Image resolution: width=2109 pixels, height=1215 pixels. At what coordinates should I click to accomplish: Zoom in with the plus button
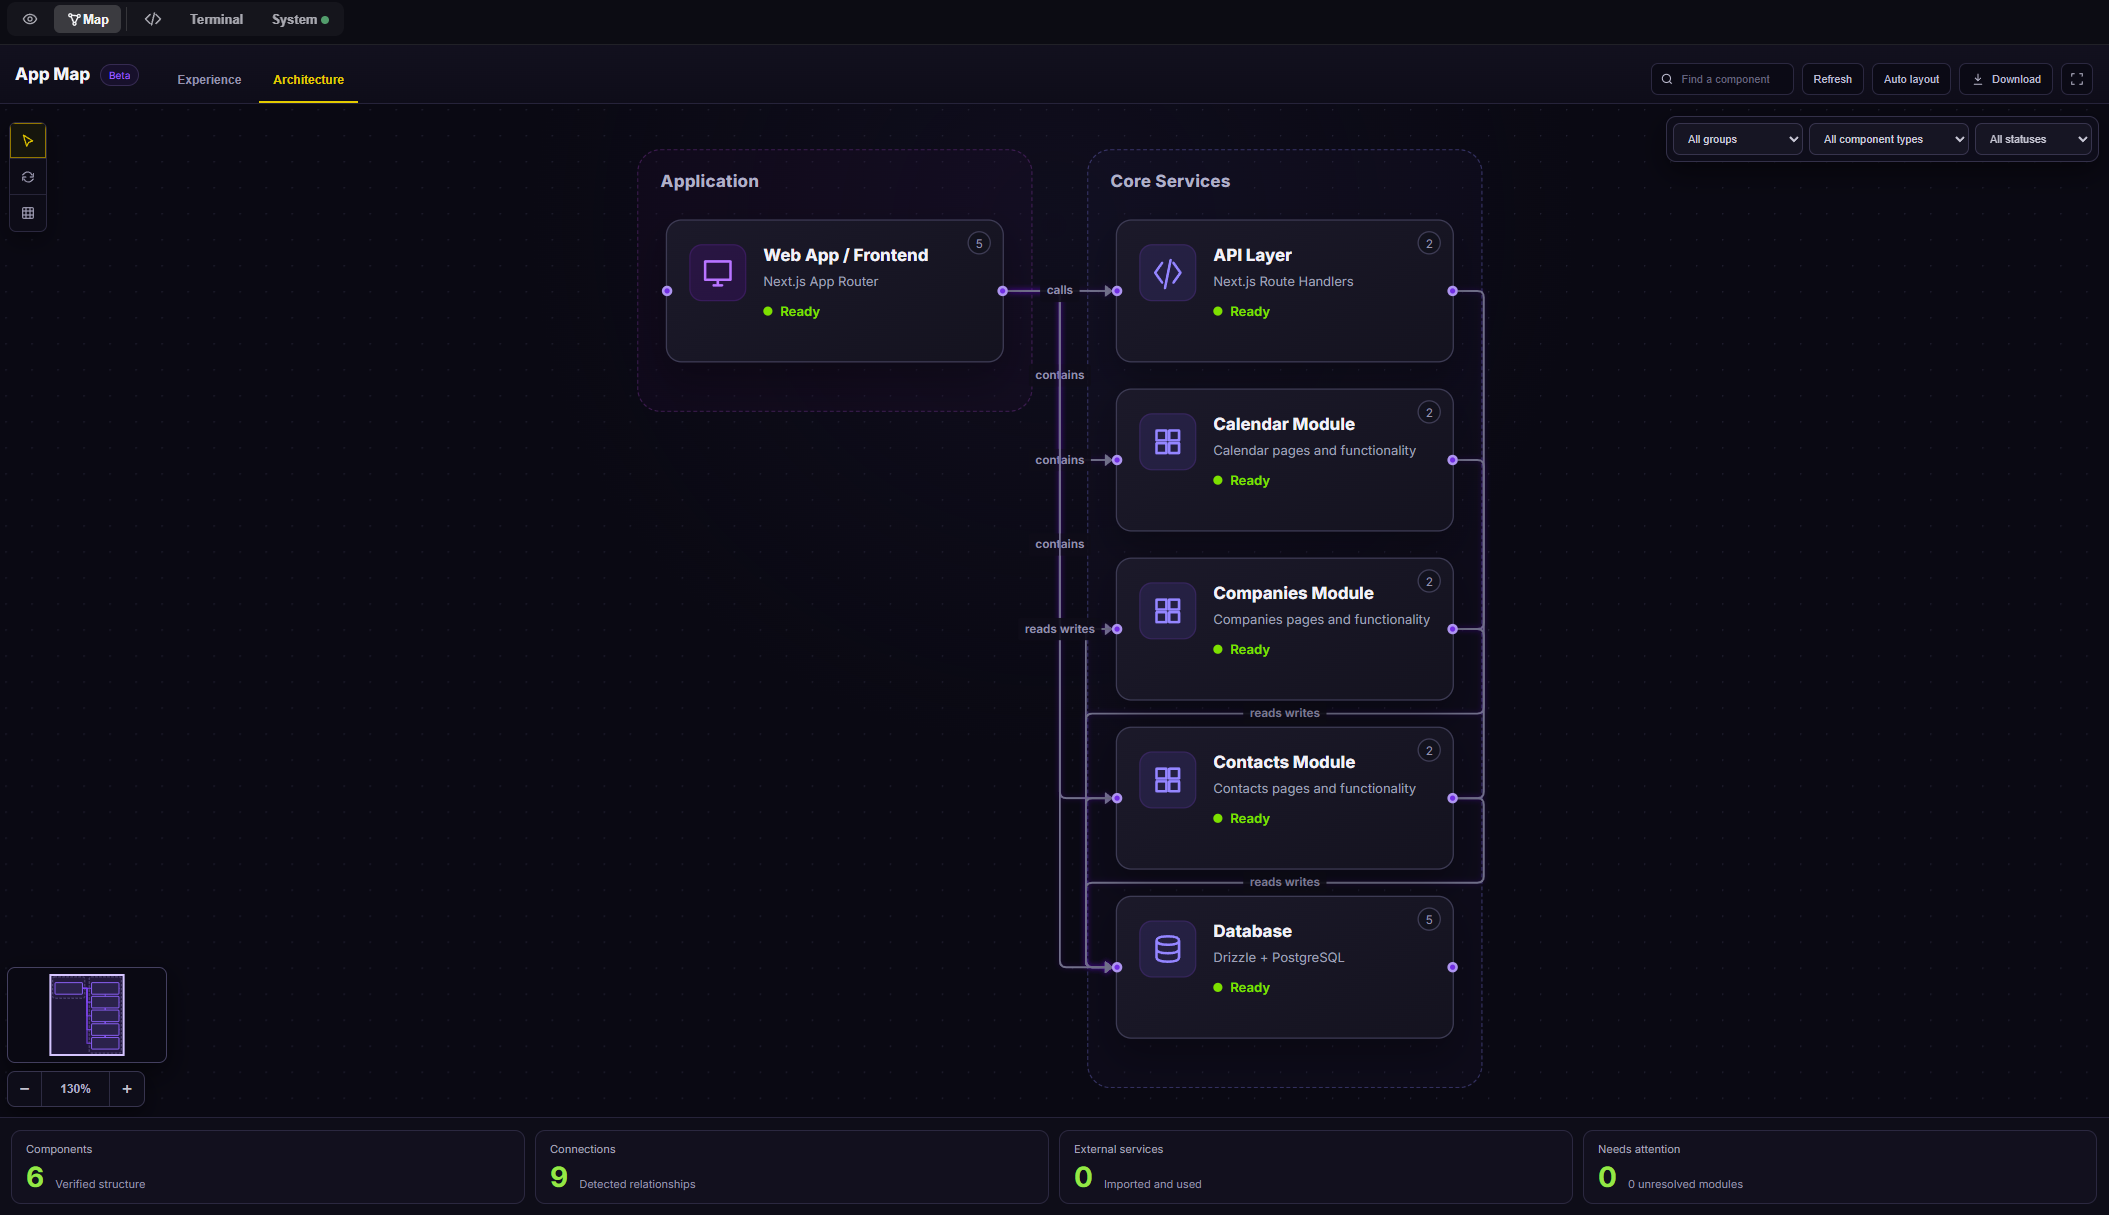[x=127, y=1089]
